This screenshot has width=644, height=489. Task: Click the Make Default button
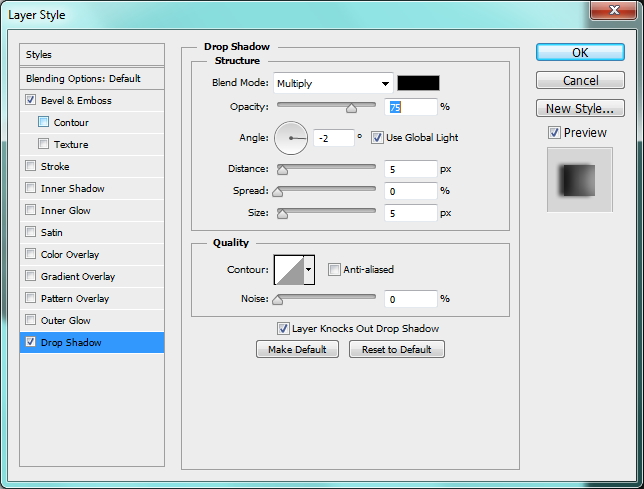[297, 349]
